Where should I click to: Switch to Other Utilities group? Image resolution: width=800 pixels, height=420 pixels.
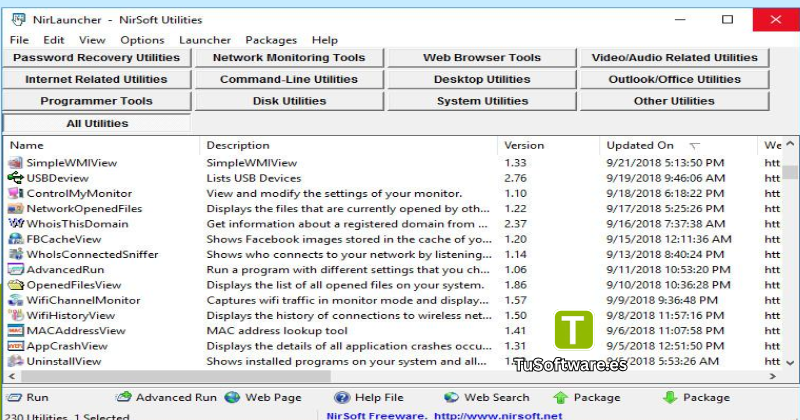click(674, 101)
